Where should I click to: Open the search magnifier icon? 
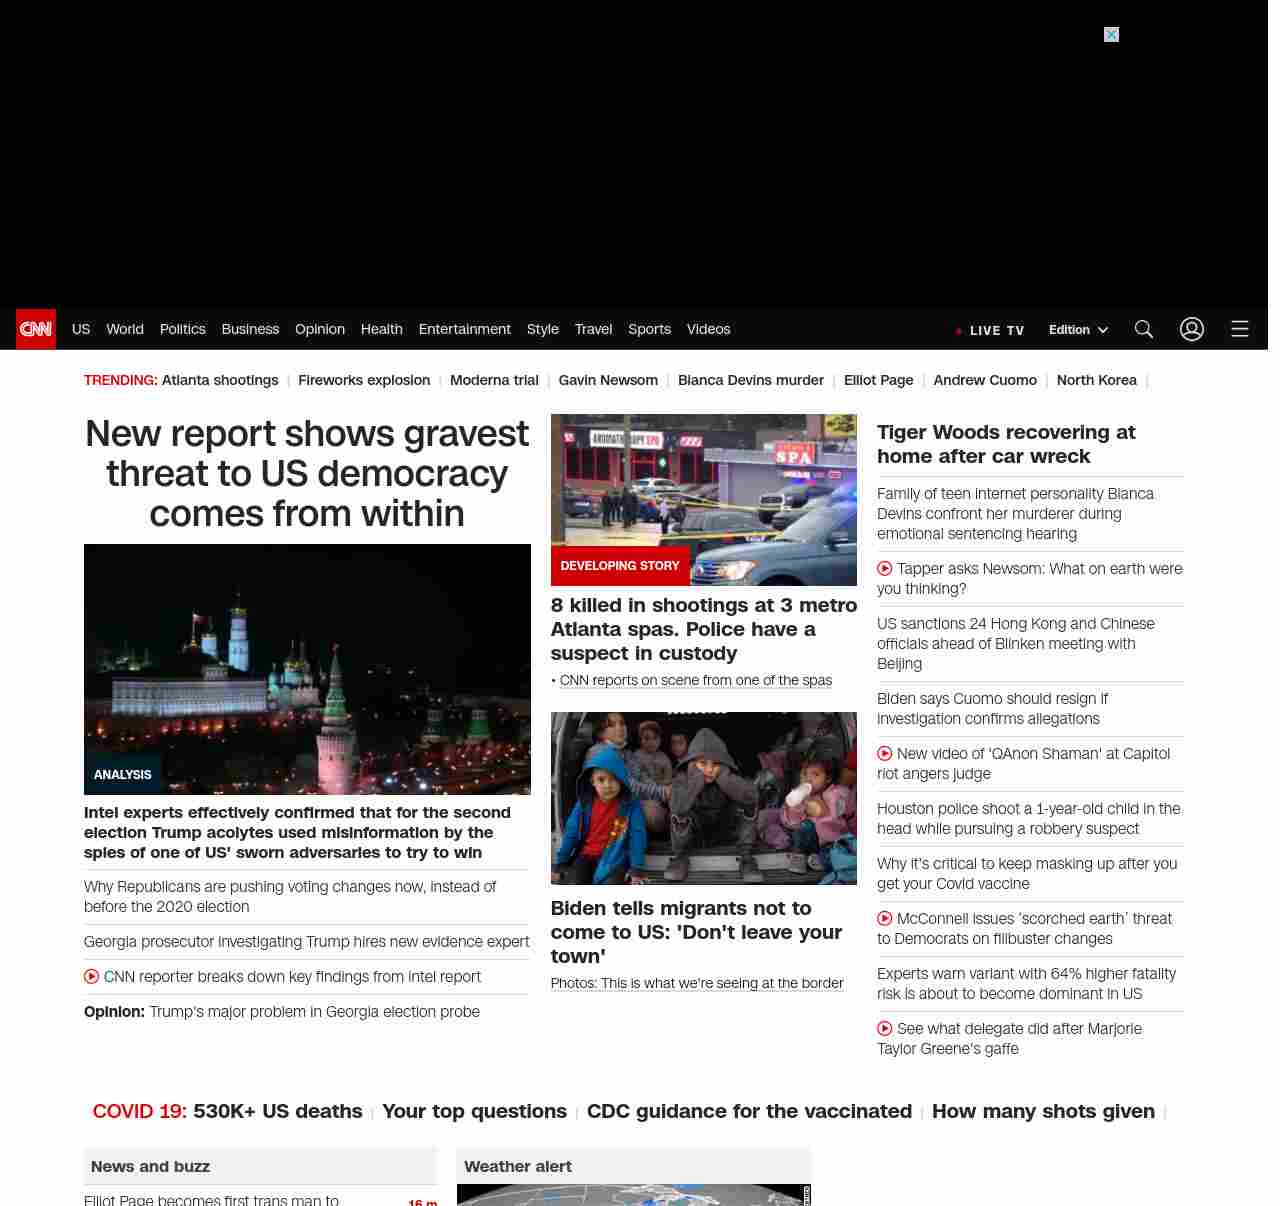click(x=1144, y=329)
